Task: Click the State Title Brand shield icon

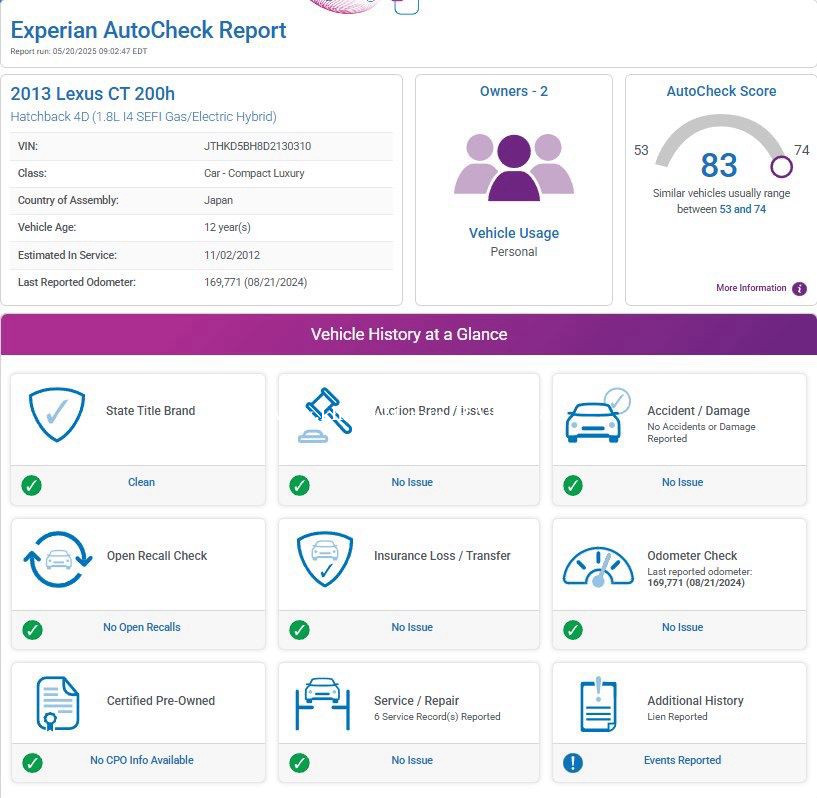Action: coord(57,414)
